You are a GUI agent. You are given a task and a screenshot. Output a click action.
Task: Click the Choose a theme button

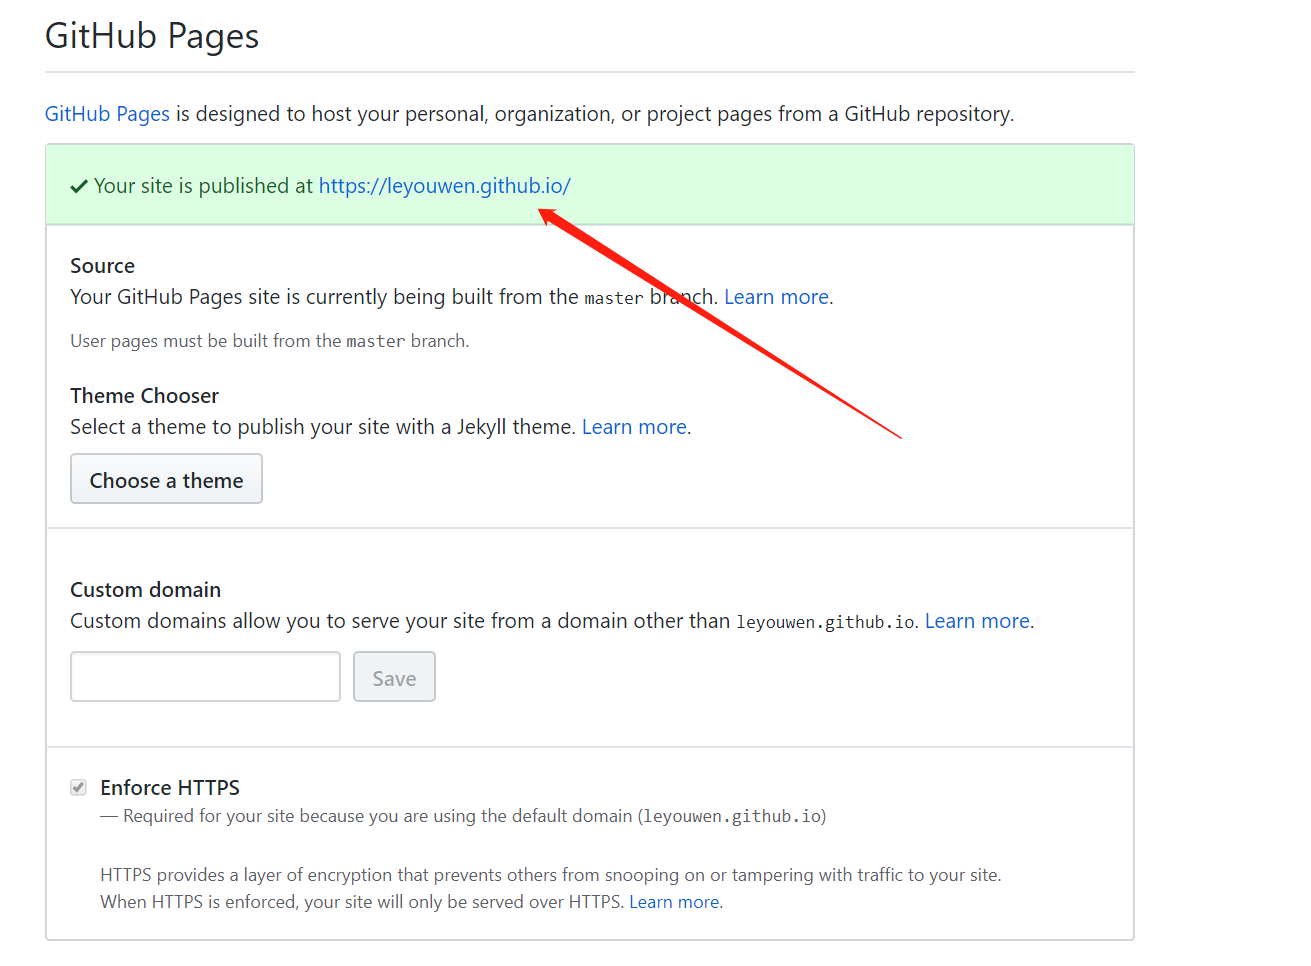click(x=166, y=480)
